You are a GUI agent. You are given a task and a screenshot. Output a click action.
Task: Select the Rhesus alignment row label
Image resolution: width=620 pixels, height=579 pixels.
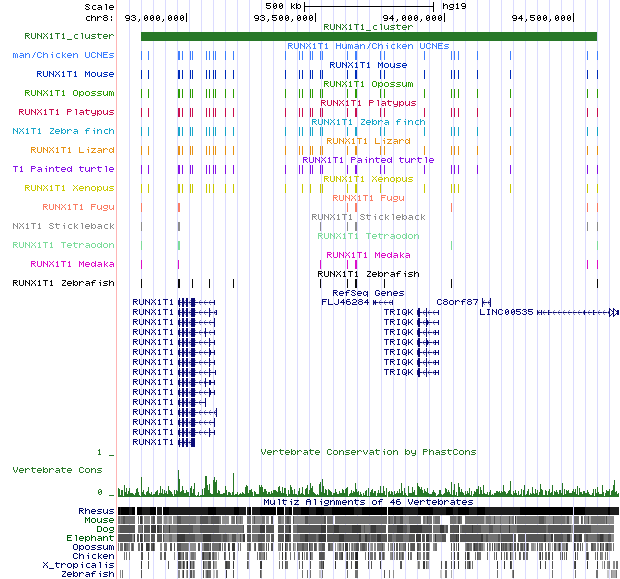(x=95, y=511)
